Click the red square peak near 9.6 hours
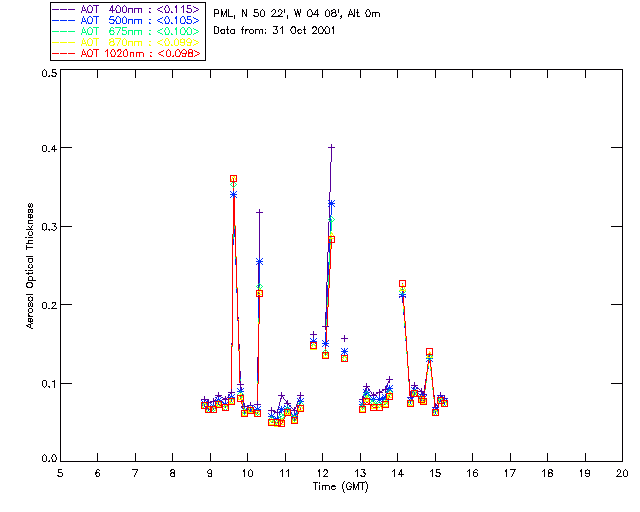This screenshot has height=512, width=640. point(233,179)
